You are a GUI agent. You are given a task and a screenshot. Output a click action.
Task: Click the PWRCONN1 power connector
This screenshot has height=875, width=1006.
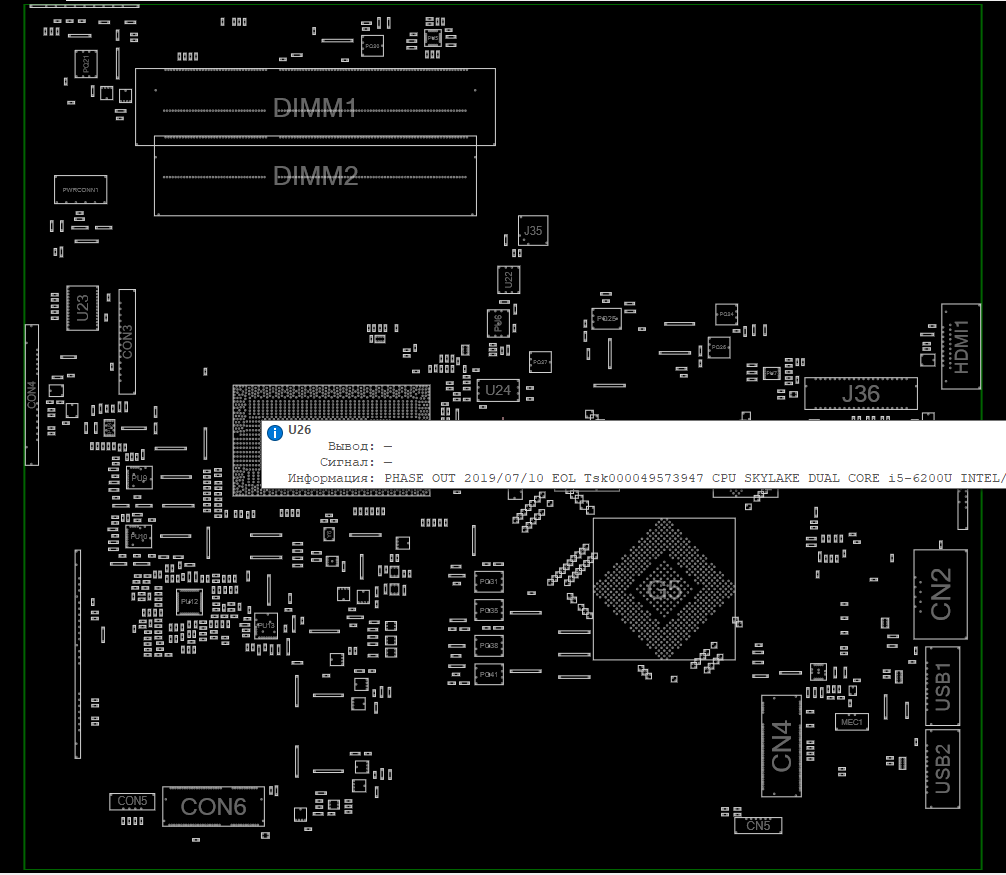[x=81, y=189]
